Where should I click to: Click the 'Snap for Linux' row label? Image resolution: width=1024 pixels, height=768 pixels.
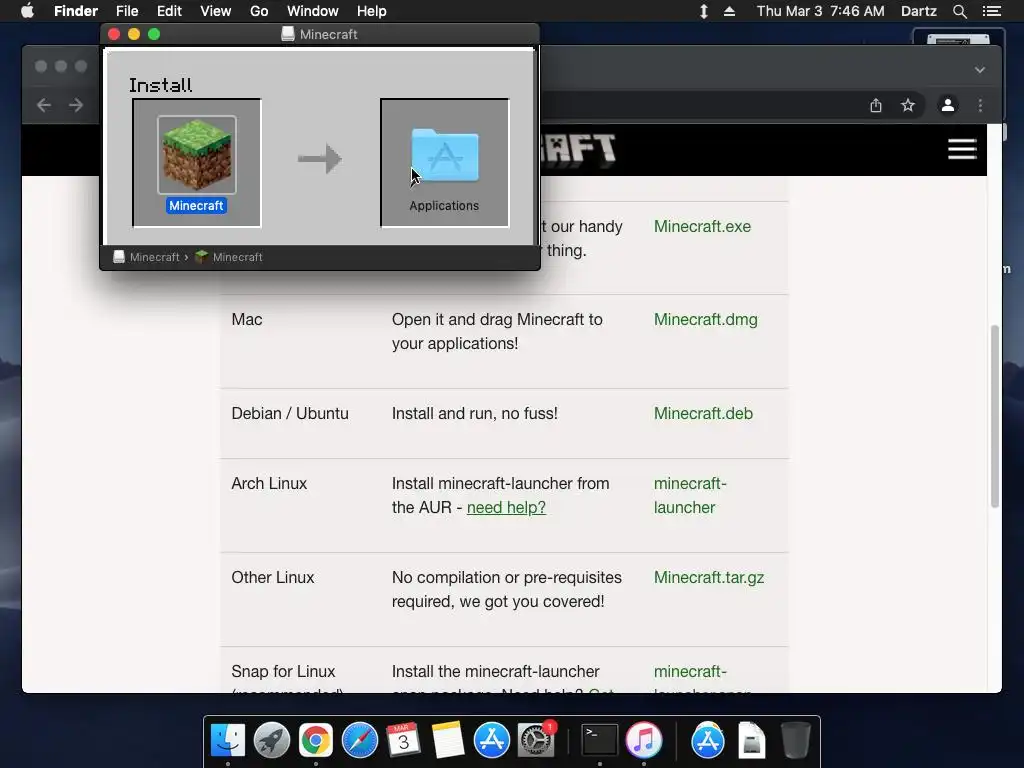(283, 671)
